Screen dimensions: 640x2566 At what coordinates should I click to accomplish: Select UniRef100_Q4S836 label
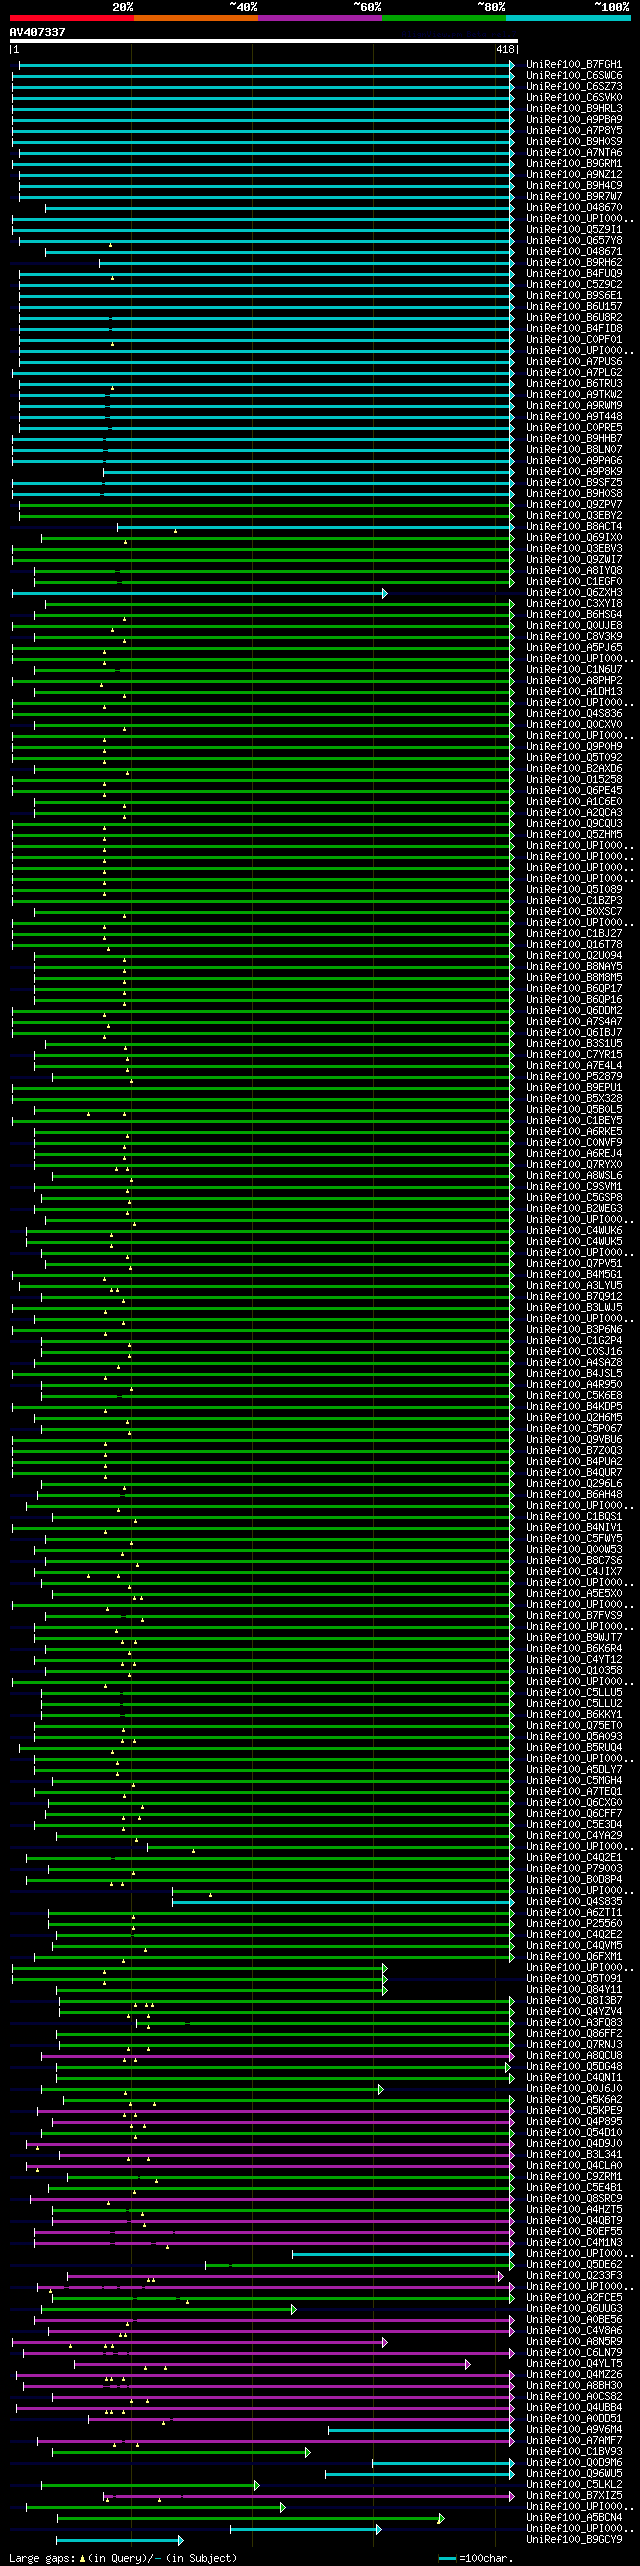[x=574, y=714]
